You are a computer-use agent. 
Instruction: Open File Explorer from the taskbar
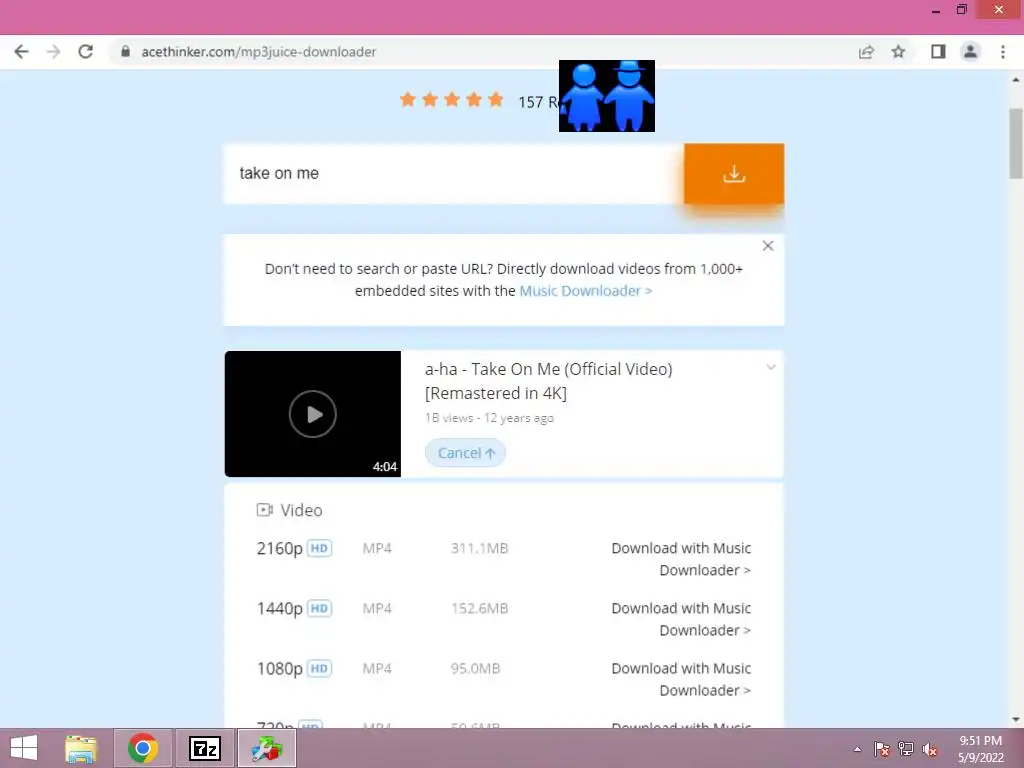click(81, 748)
